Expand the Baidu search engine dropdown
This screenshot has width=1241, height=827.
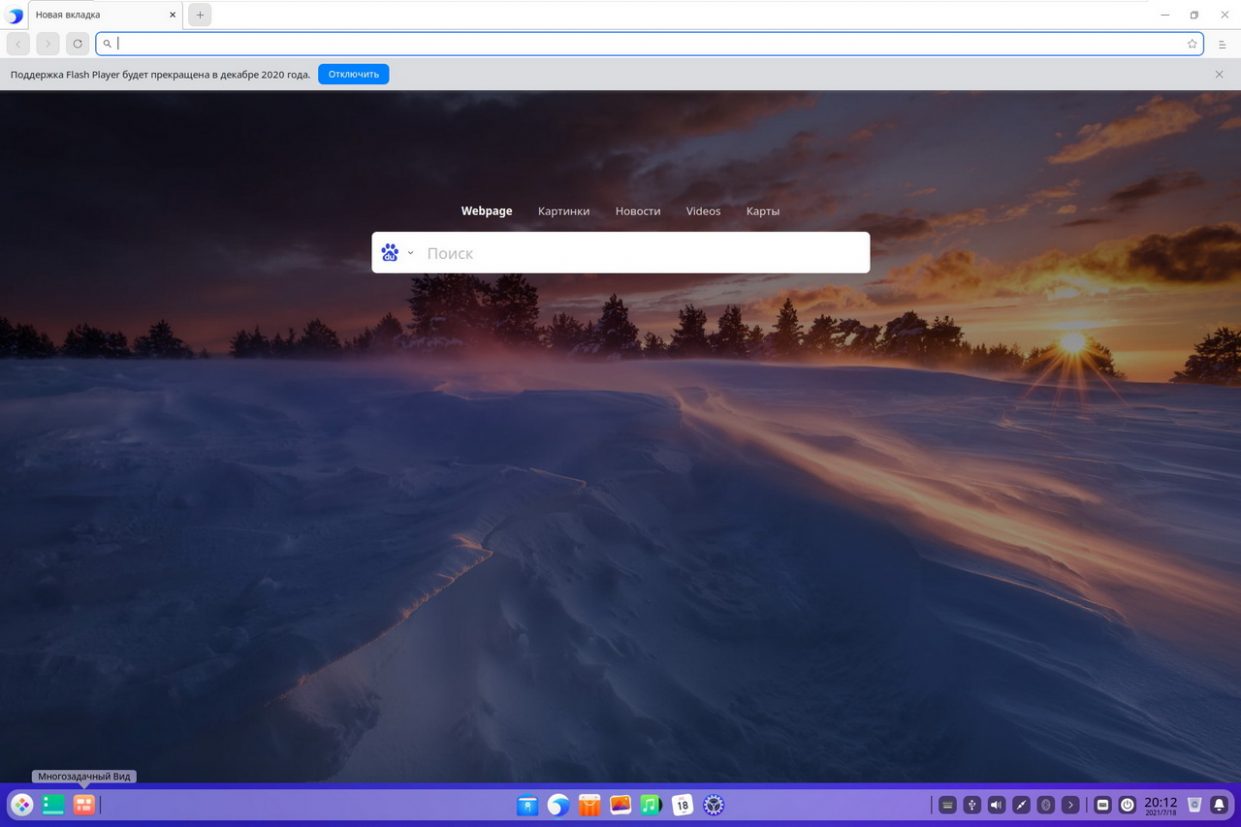tap(410, 253)
